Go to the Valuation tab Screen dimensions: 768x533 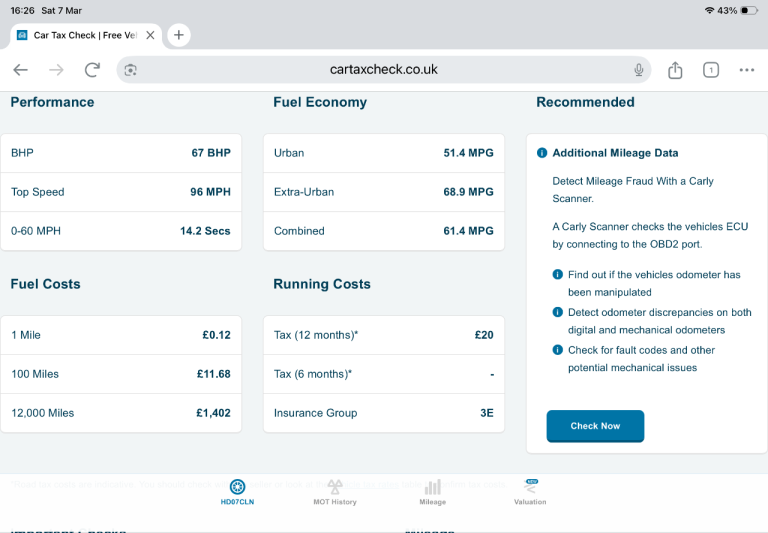coord(530,492)
